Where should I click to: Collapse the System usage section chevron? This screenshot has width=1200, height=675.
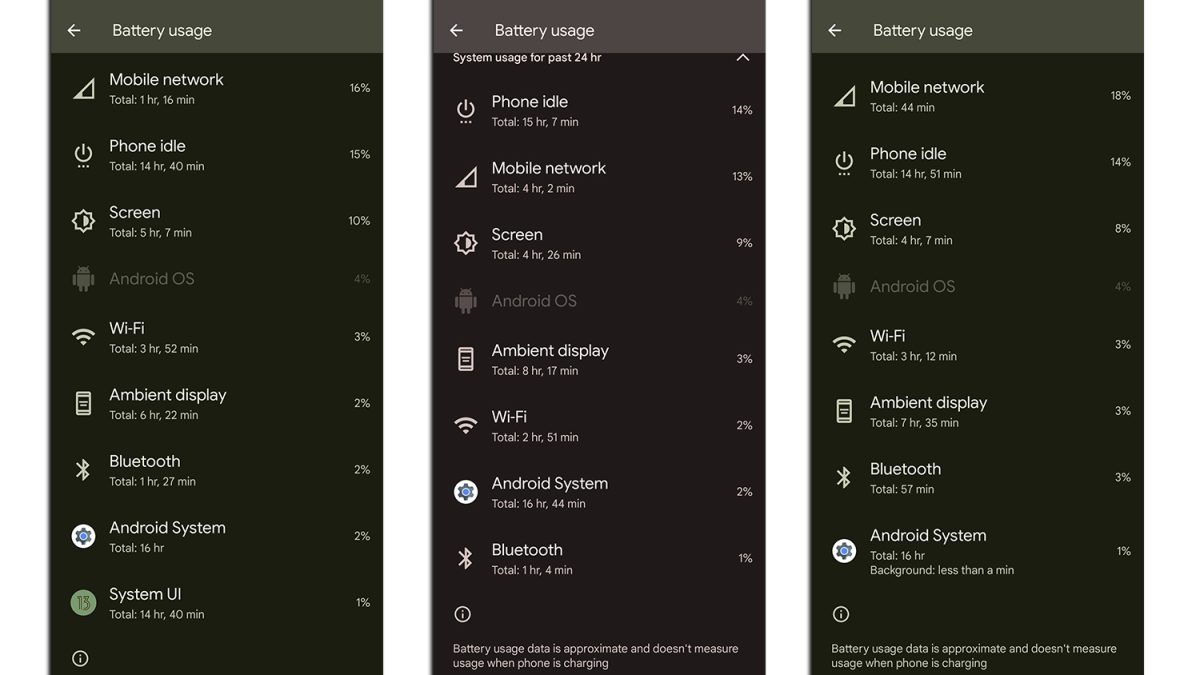(742, 58)
